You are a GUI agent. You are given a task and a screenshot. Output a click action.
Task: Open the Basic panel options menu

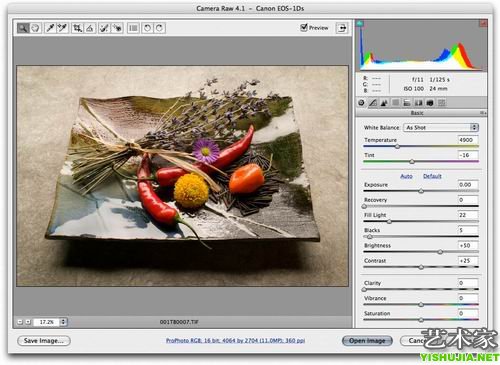click(482, 113)
